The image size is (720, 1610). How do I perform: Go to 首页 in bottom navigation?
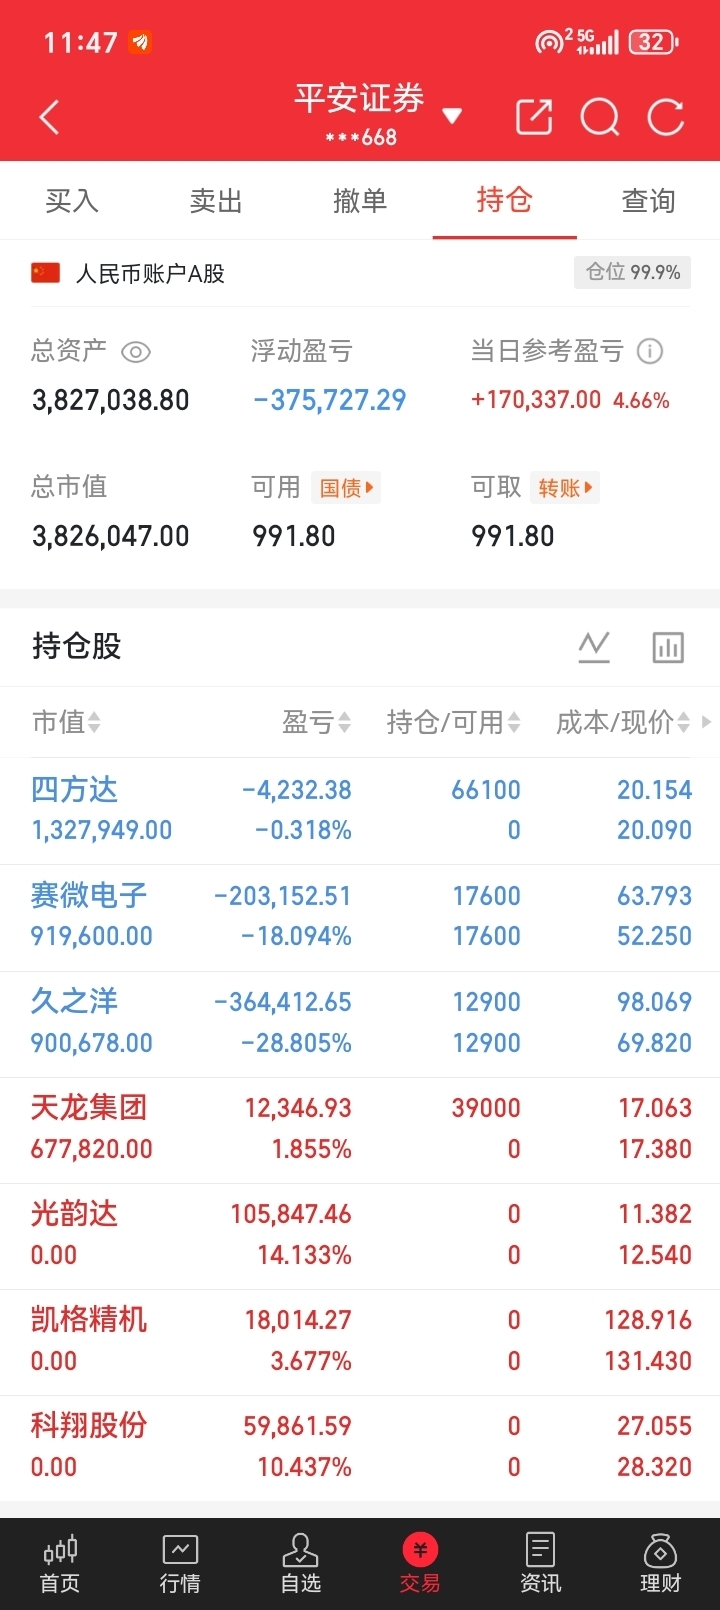coord(60,1565)
